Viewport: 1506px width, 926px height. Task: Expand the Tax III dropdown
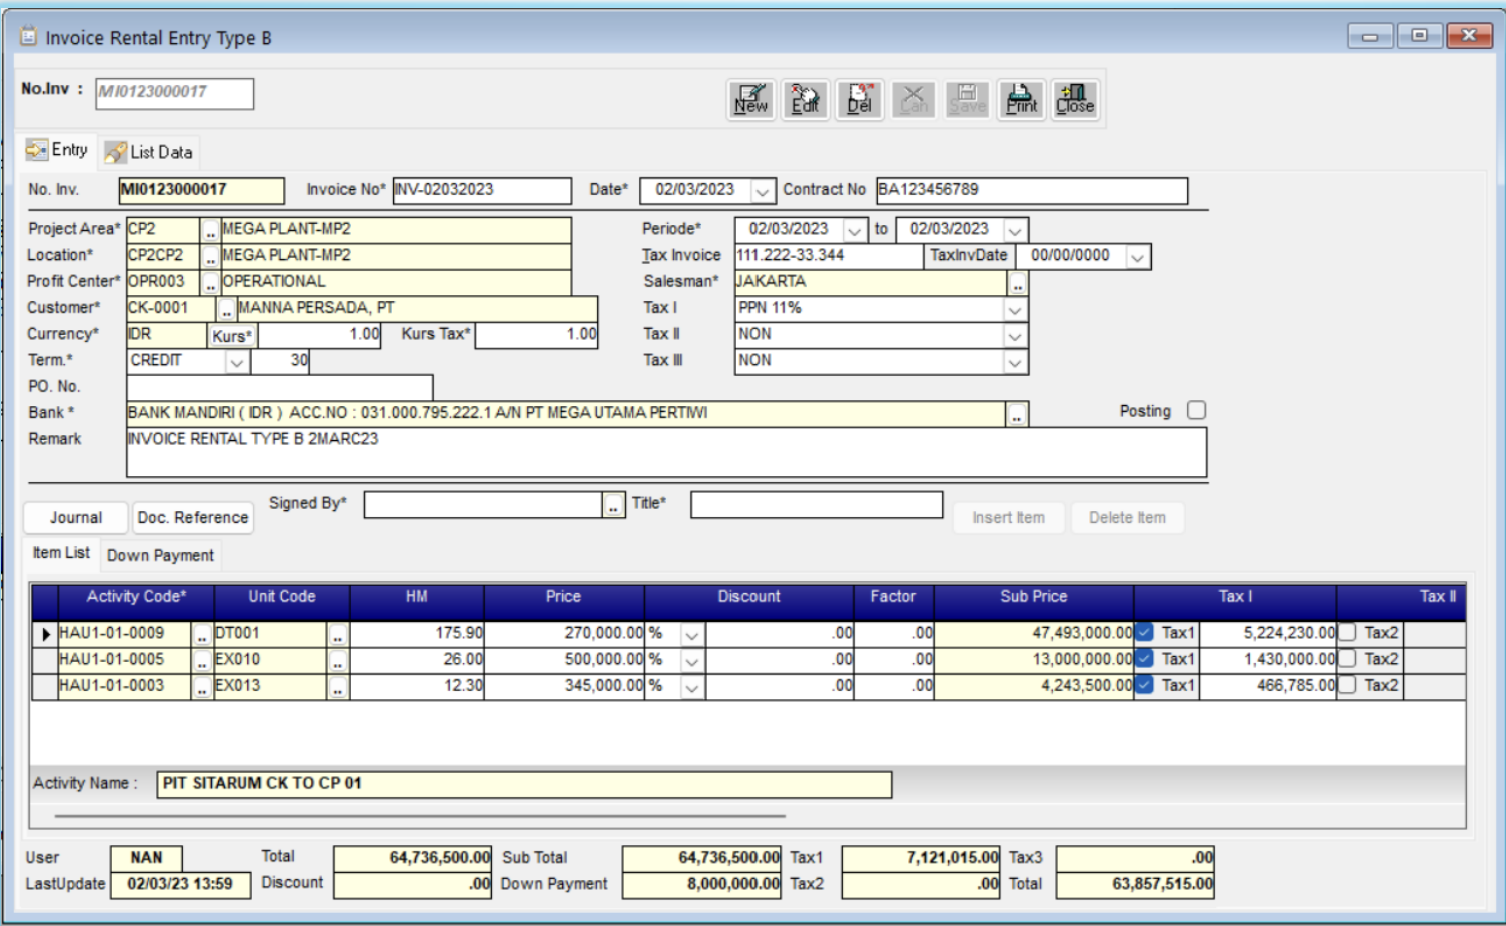(1015, 361)
